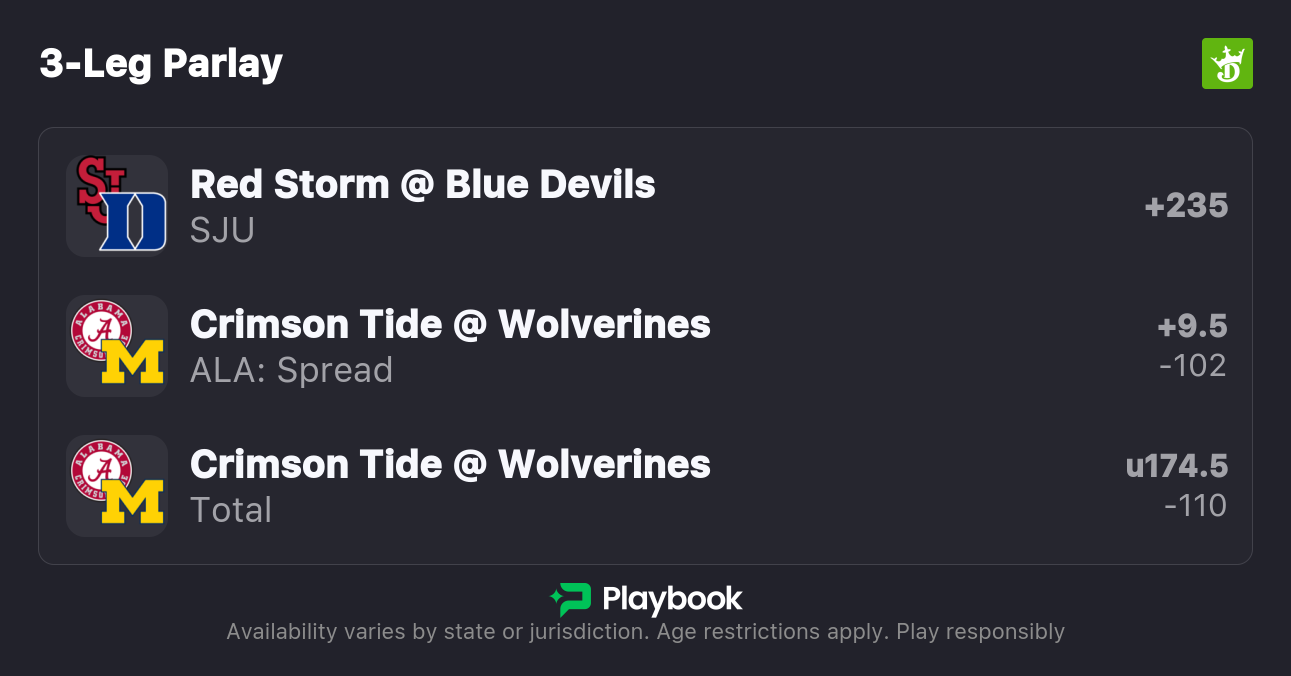1291x676 pixels.
Task: Open Crimson Tide @ Wolverines in the Total leg
Action: (450, 465)
